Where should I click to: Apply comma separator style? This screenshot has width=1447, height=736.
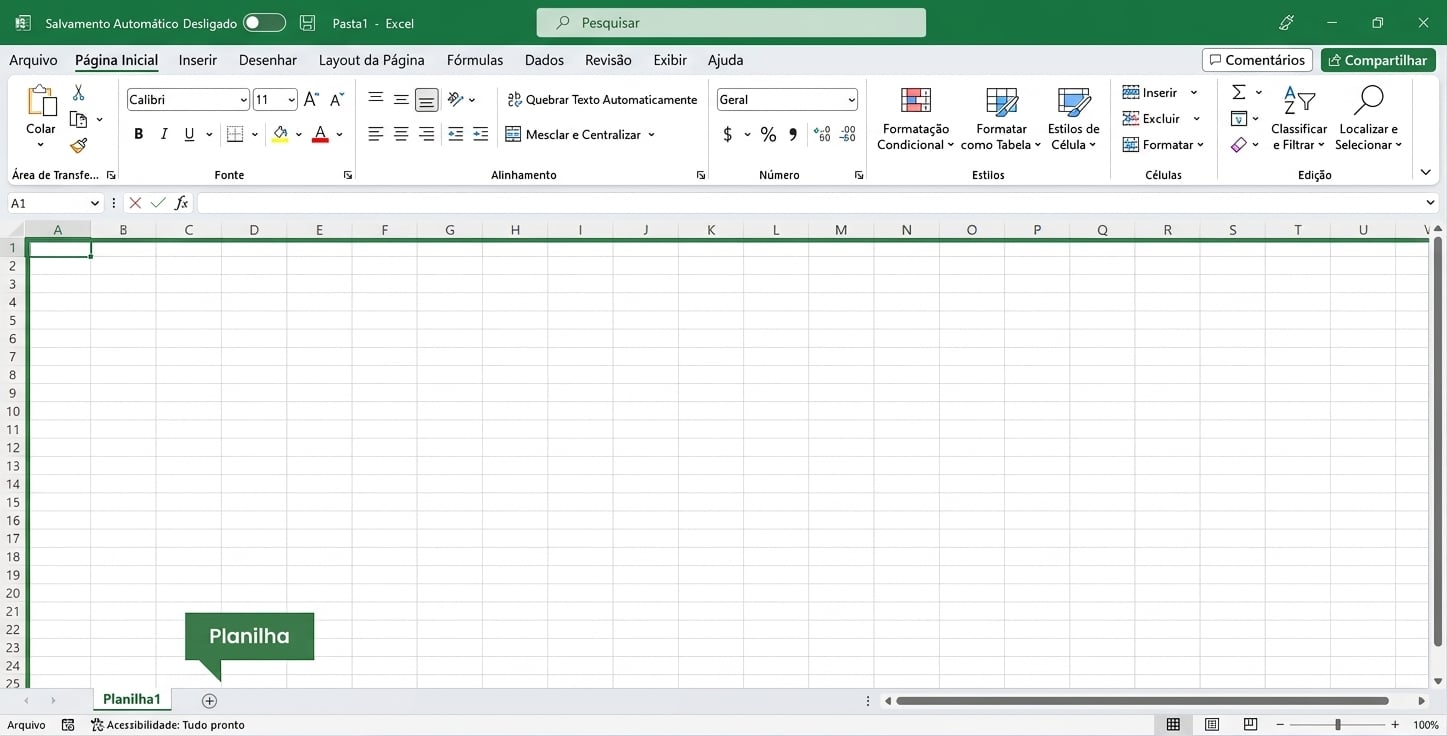coord(793,134)
